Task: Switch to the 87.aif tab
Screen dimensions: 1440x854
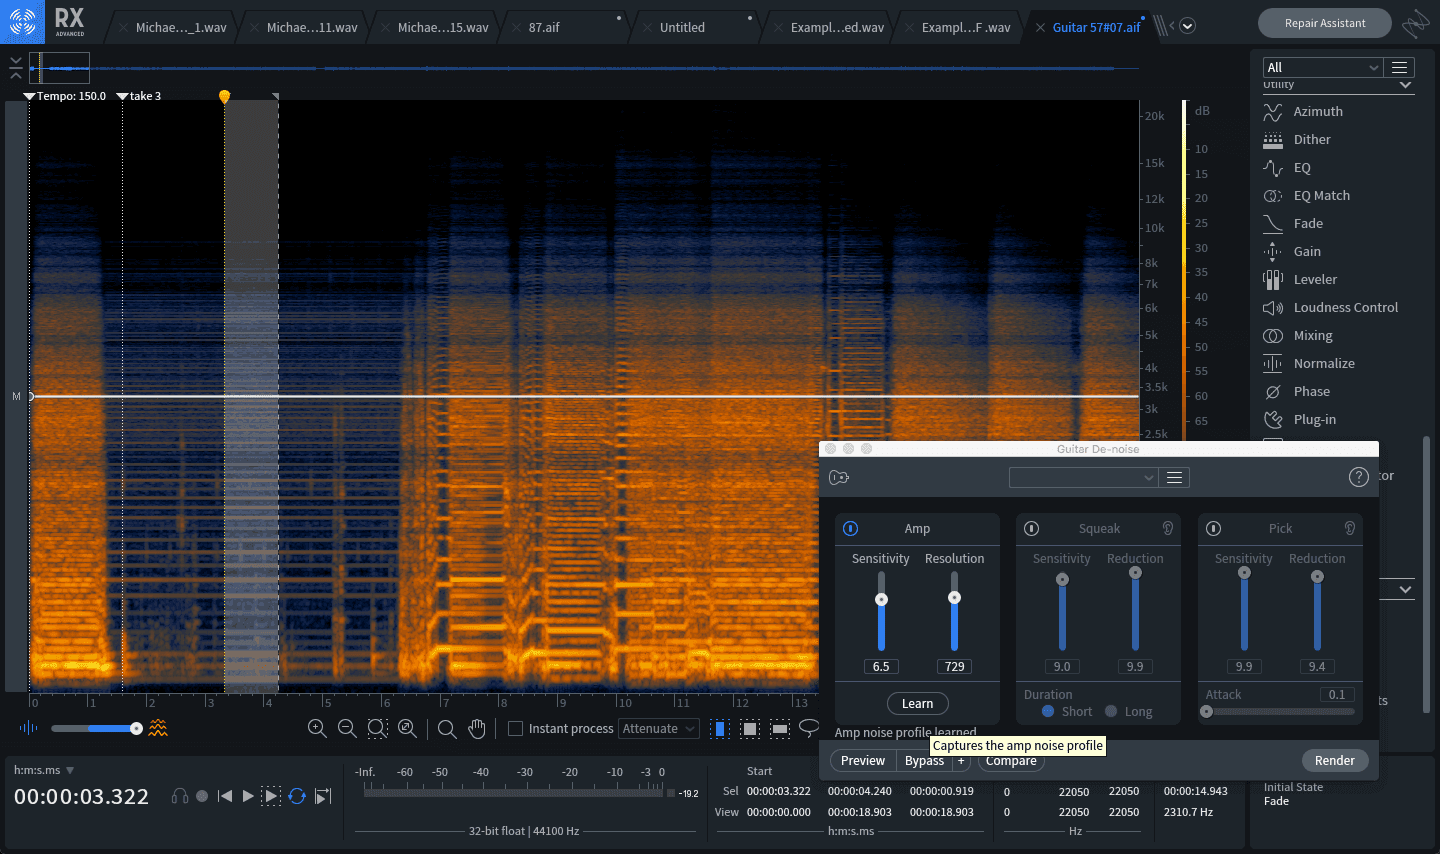Action: coord(544,28)
